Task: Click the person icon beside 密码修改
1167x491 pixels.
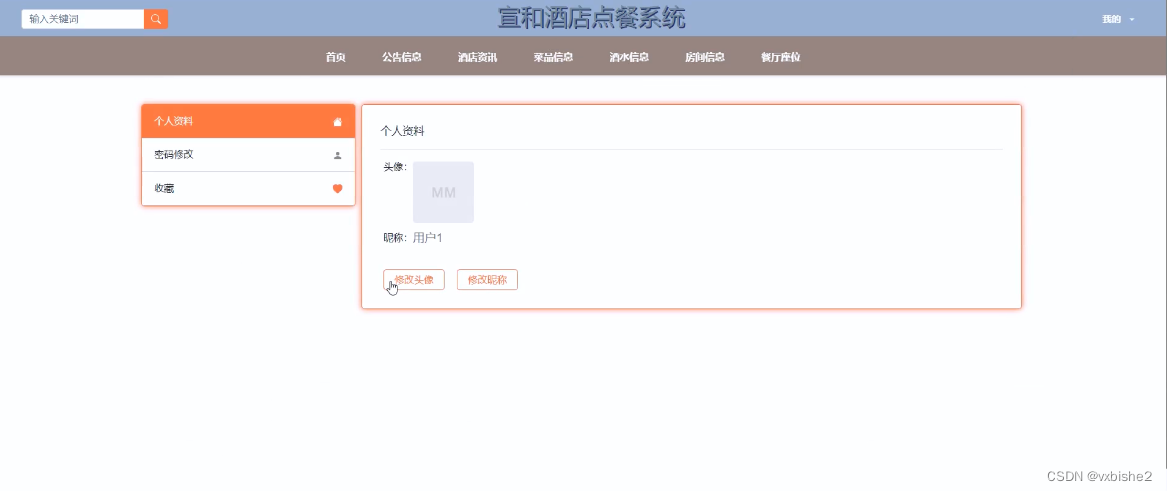Action: [337, 155]
